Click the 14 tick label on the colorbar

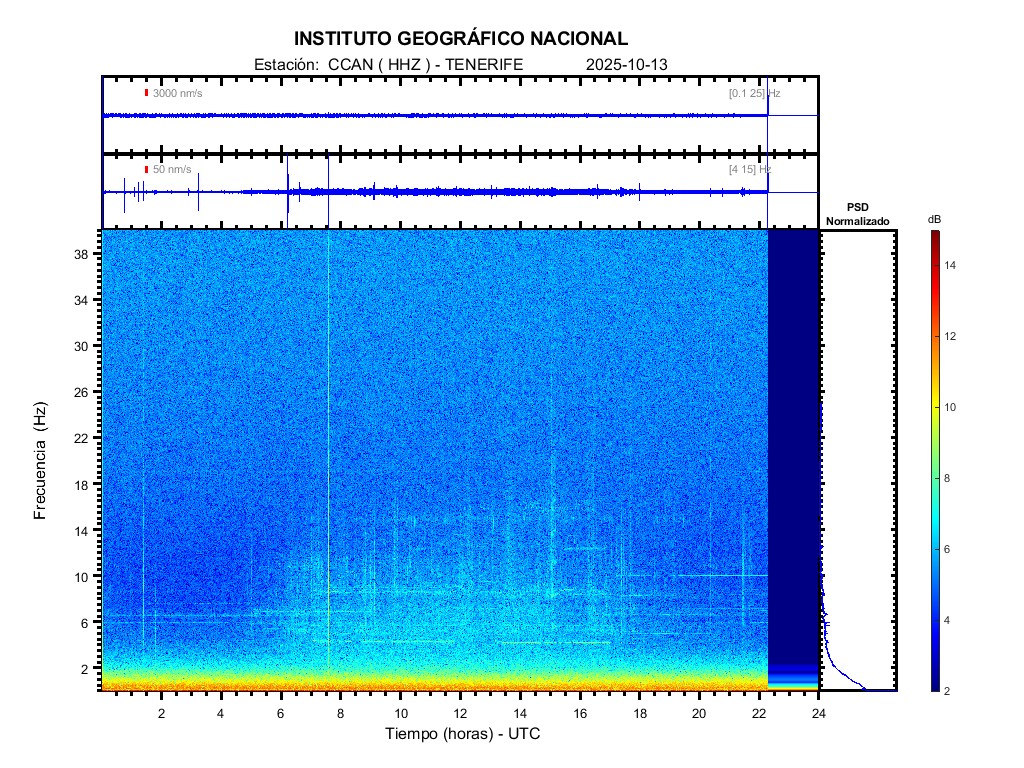pos(952,265)
